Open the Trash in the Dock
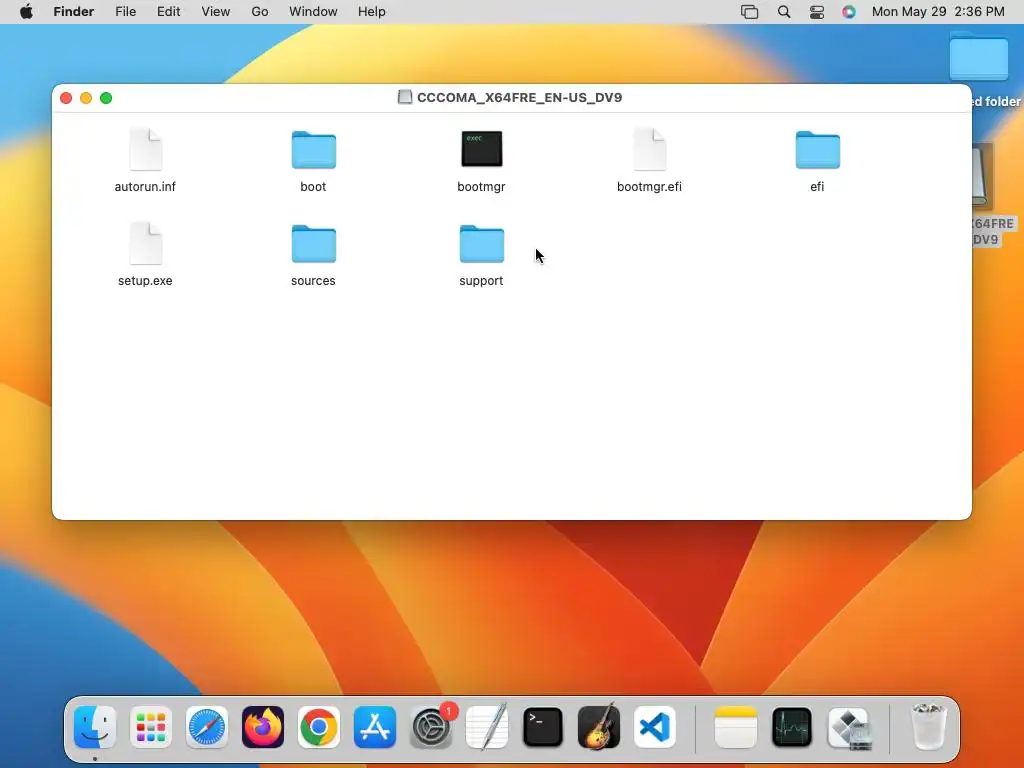 tap(929, 727)
